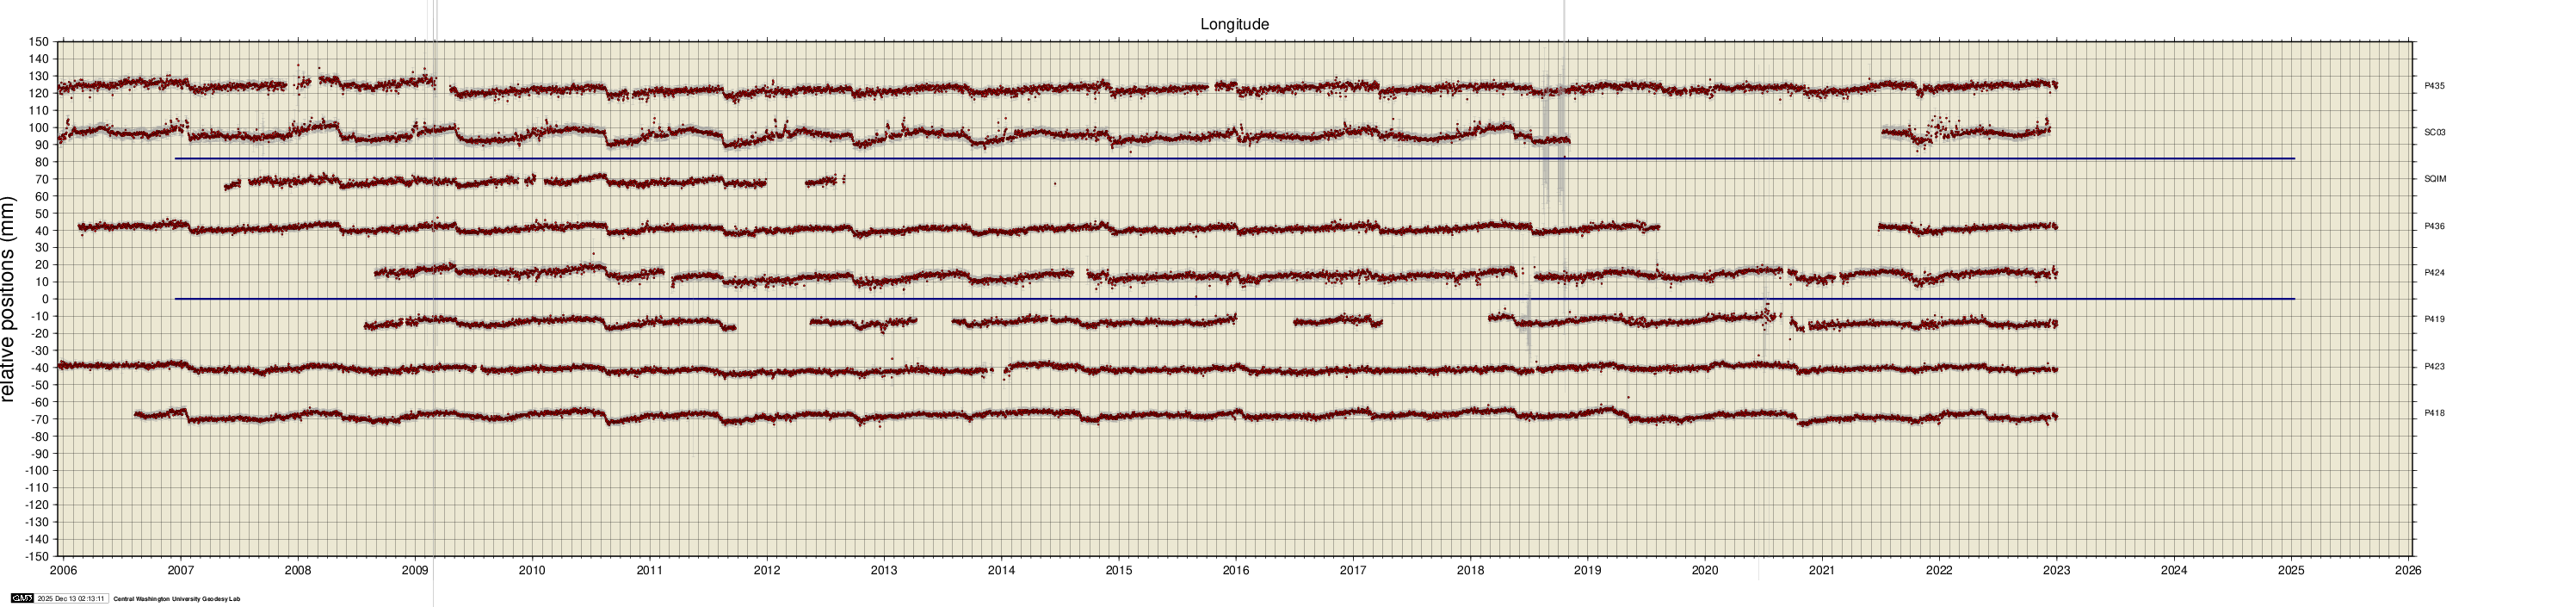Click the Central Washington University Geodesy Lab text
Viewport: 2576px width, 607px height.
177,599
